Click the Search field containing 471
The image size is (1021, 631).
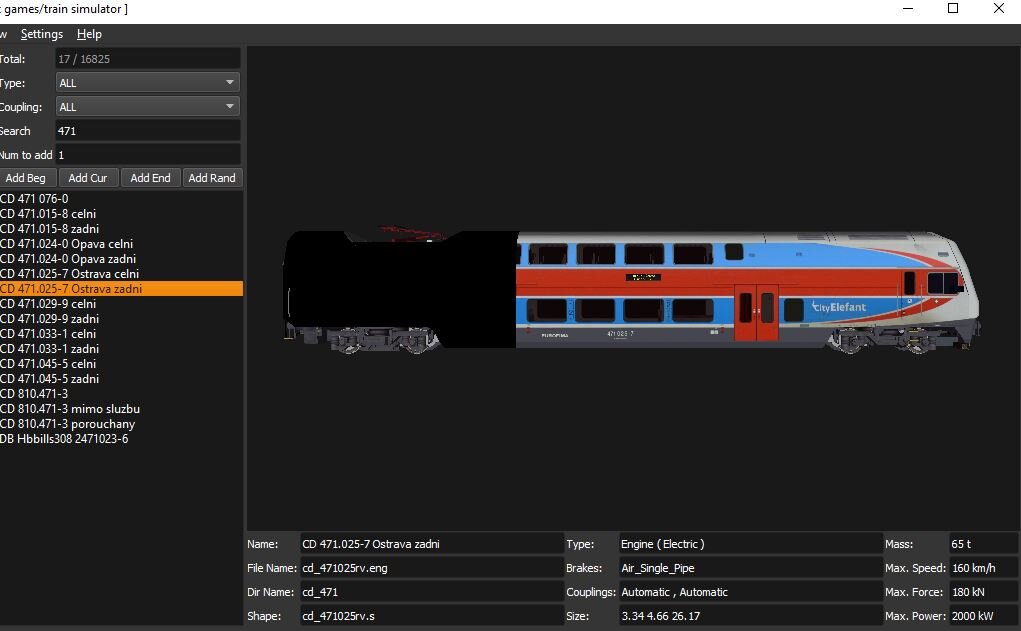pos(147,131)
